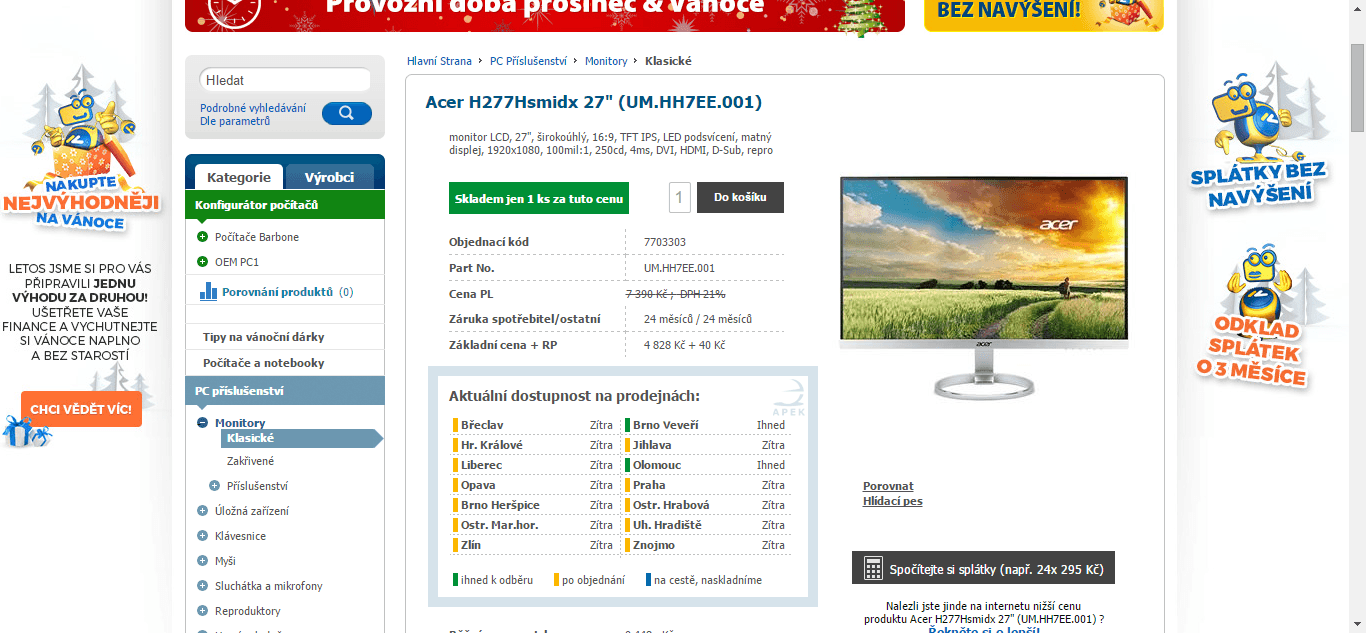
Task: Select Uh. Hradiště store availability row
Action: pyautogui.click(x=706, y=525)
